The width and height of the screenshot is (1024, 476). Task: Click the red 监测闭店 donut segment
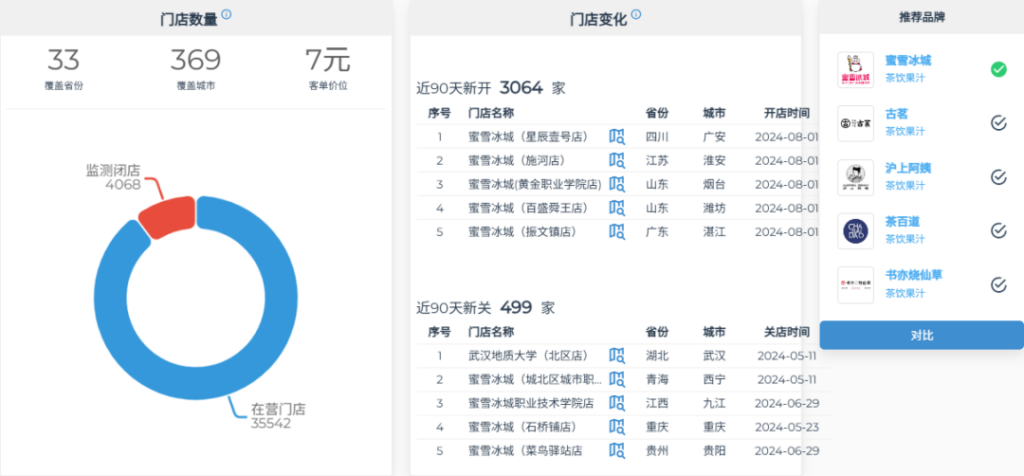click(168, 216)
